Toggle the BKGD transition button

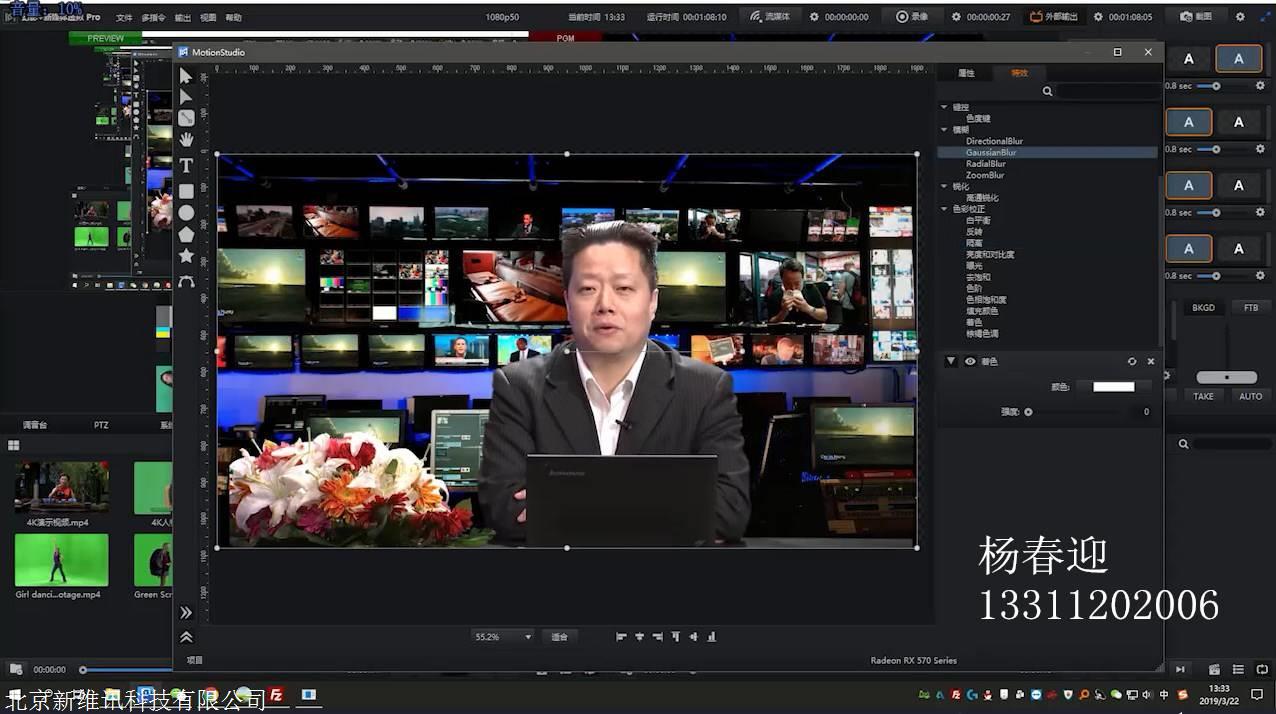pos(1203,308)
